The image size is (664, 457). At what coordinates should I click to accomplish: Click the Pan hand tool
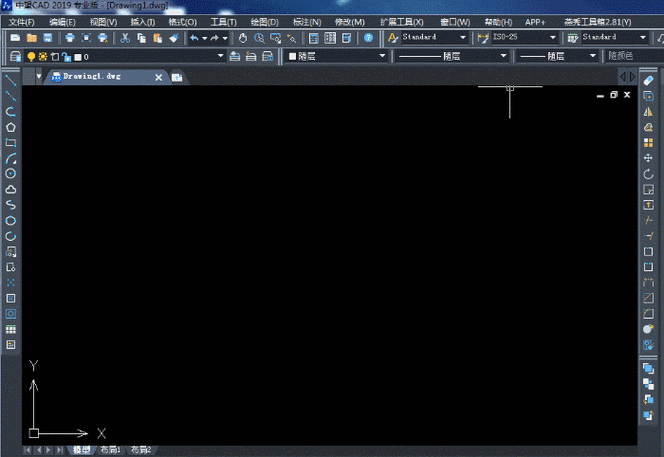(x=243, y=38)
